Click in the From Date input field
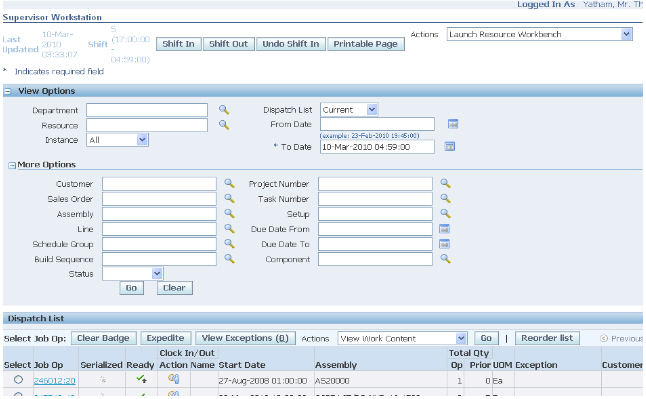 pos(377,124)
